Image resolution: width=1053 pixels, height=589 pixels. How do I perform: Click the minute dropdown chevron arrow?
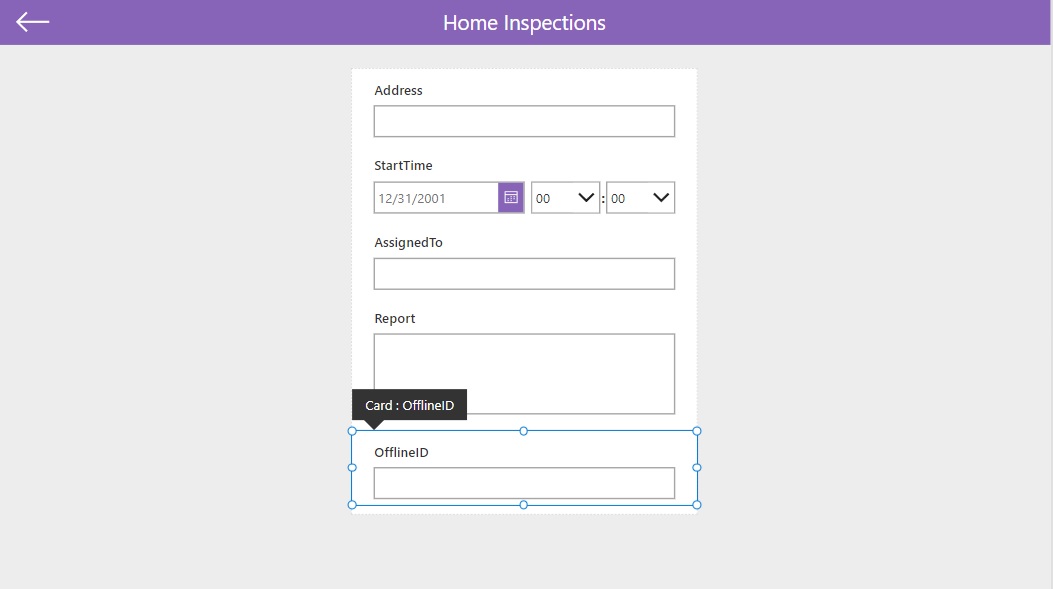pyautogui.click(x=661, y=197)
